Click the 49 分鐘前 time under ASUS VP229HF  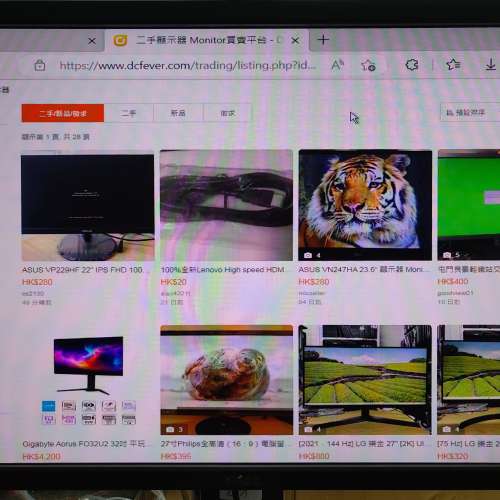pyautogui.click(x=37, y=303)
